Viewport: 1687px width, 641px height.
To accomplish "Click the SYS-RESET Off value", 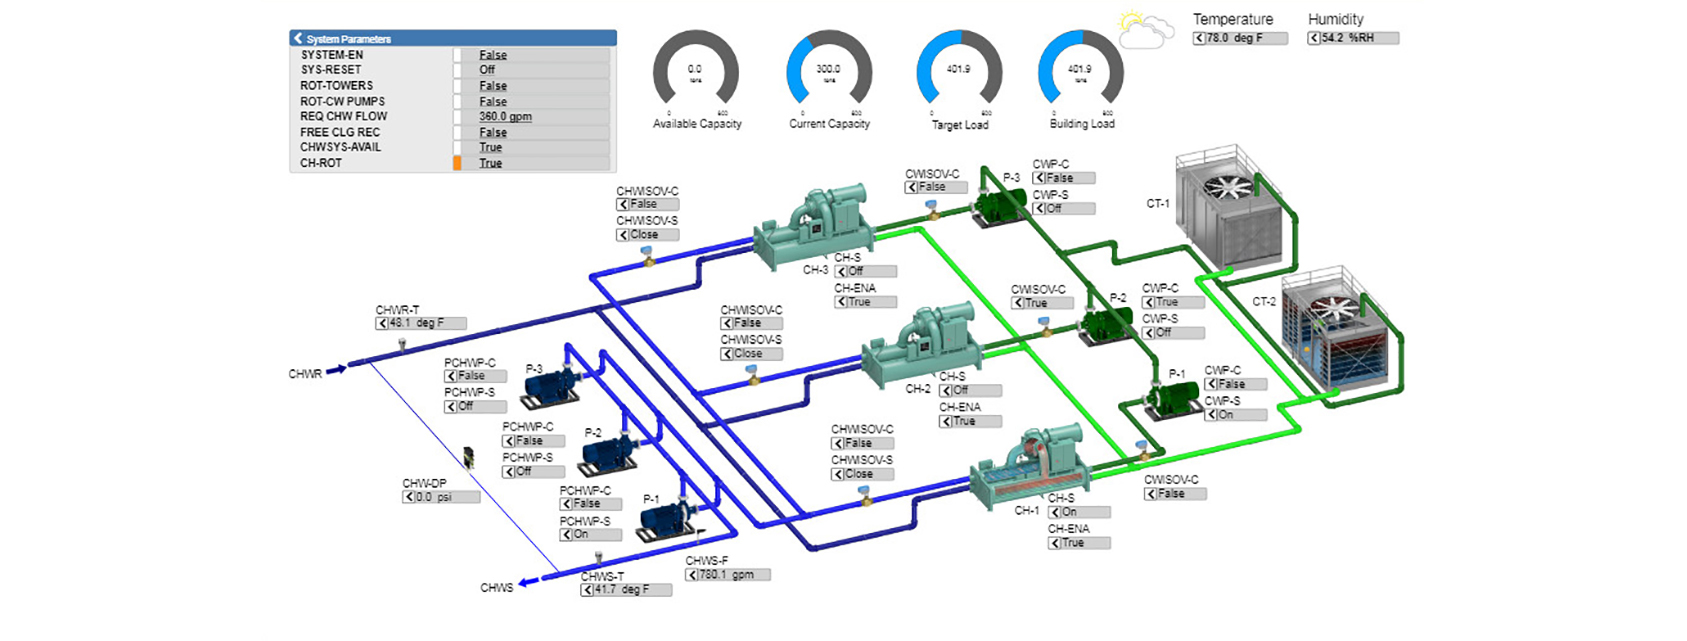I will click(x=487, y=70).
